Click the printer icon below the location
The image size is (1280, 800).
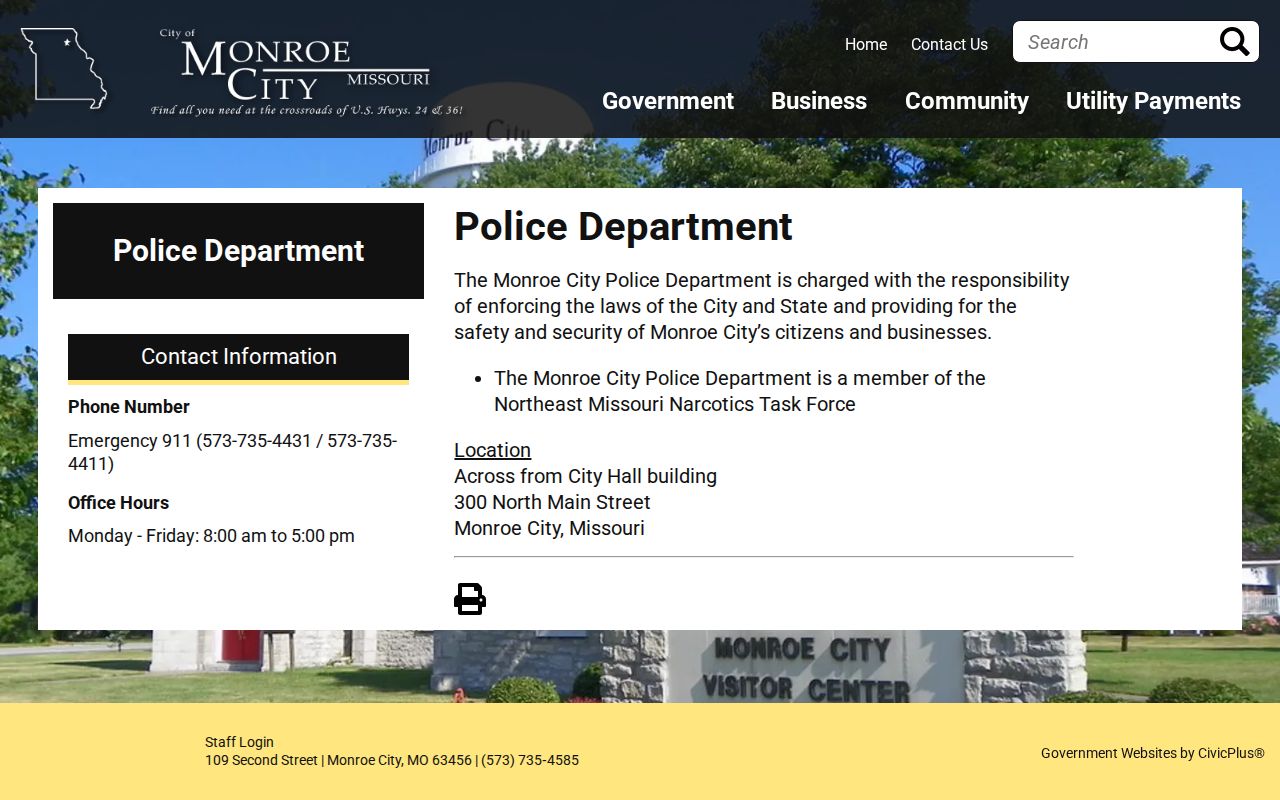(470, 599)
